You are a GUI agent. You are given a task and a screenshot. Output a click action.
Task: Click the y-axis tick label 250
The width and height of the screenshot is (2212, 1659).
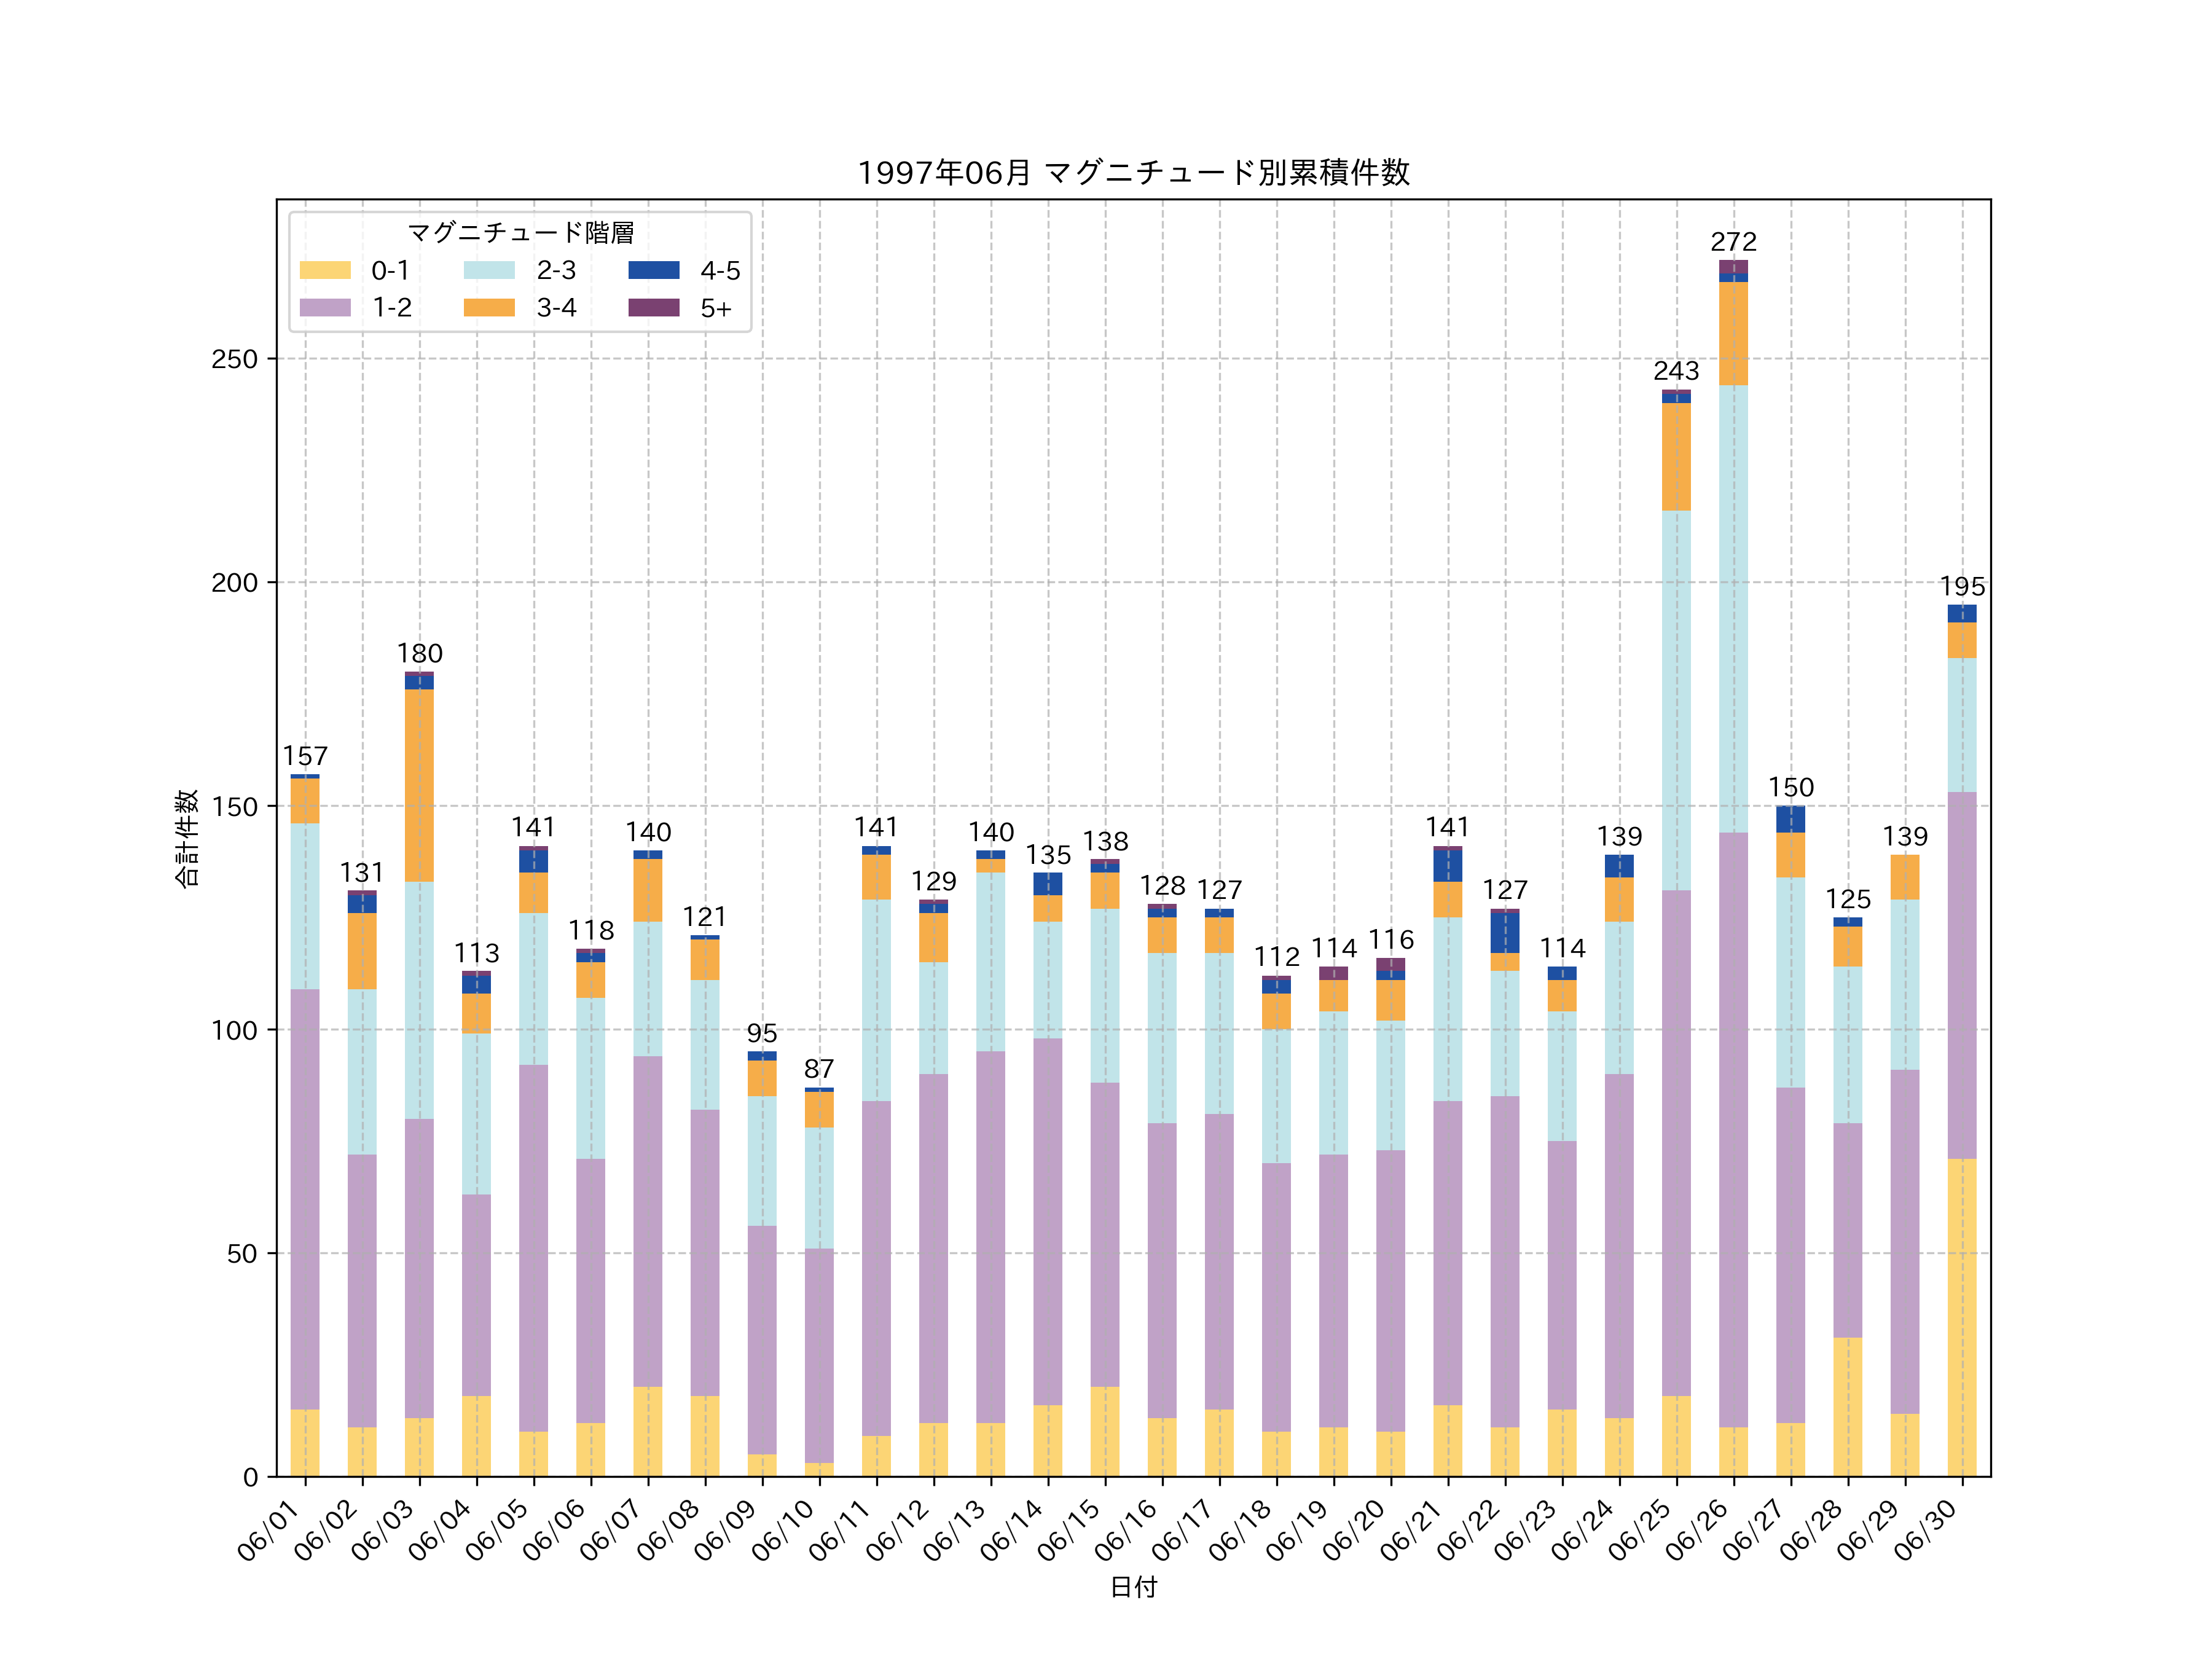pos(234,359)
